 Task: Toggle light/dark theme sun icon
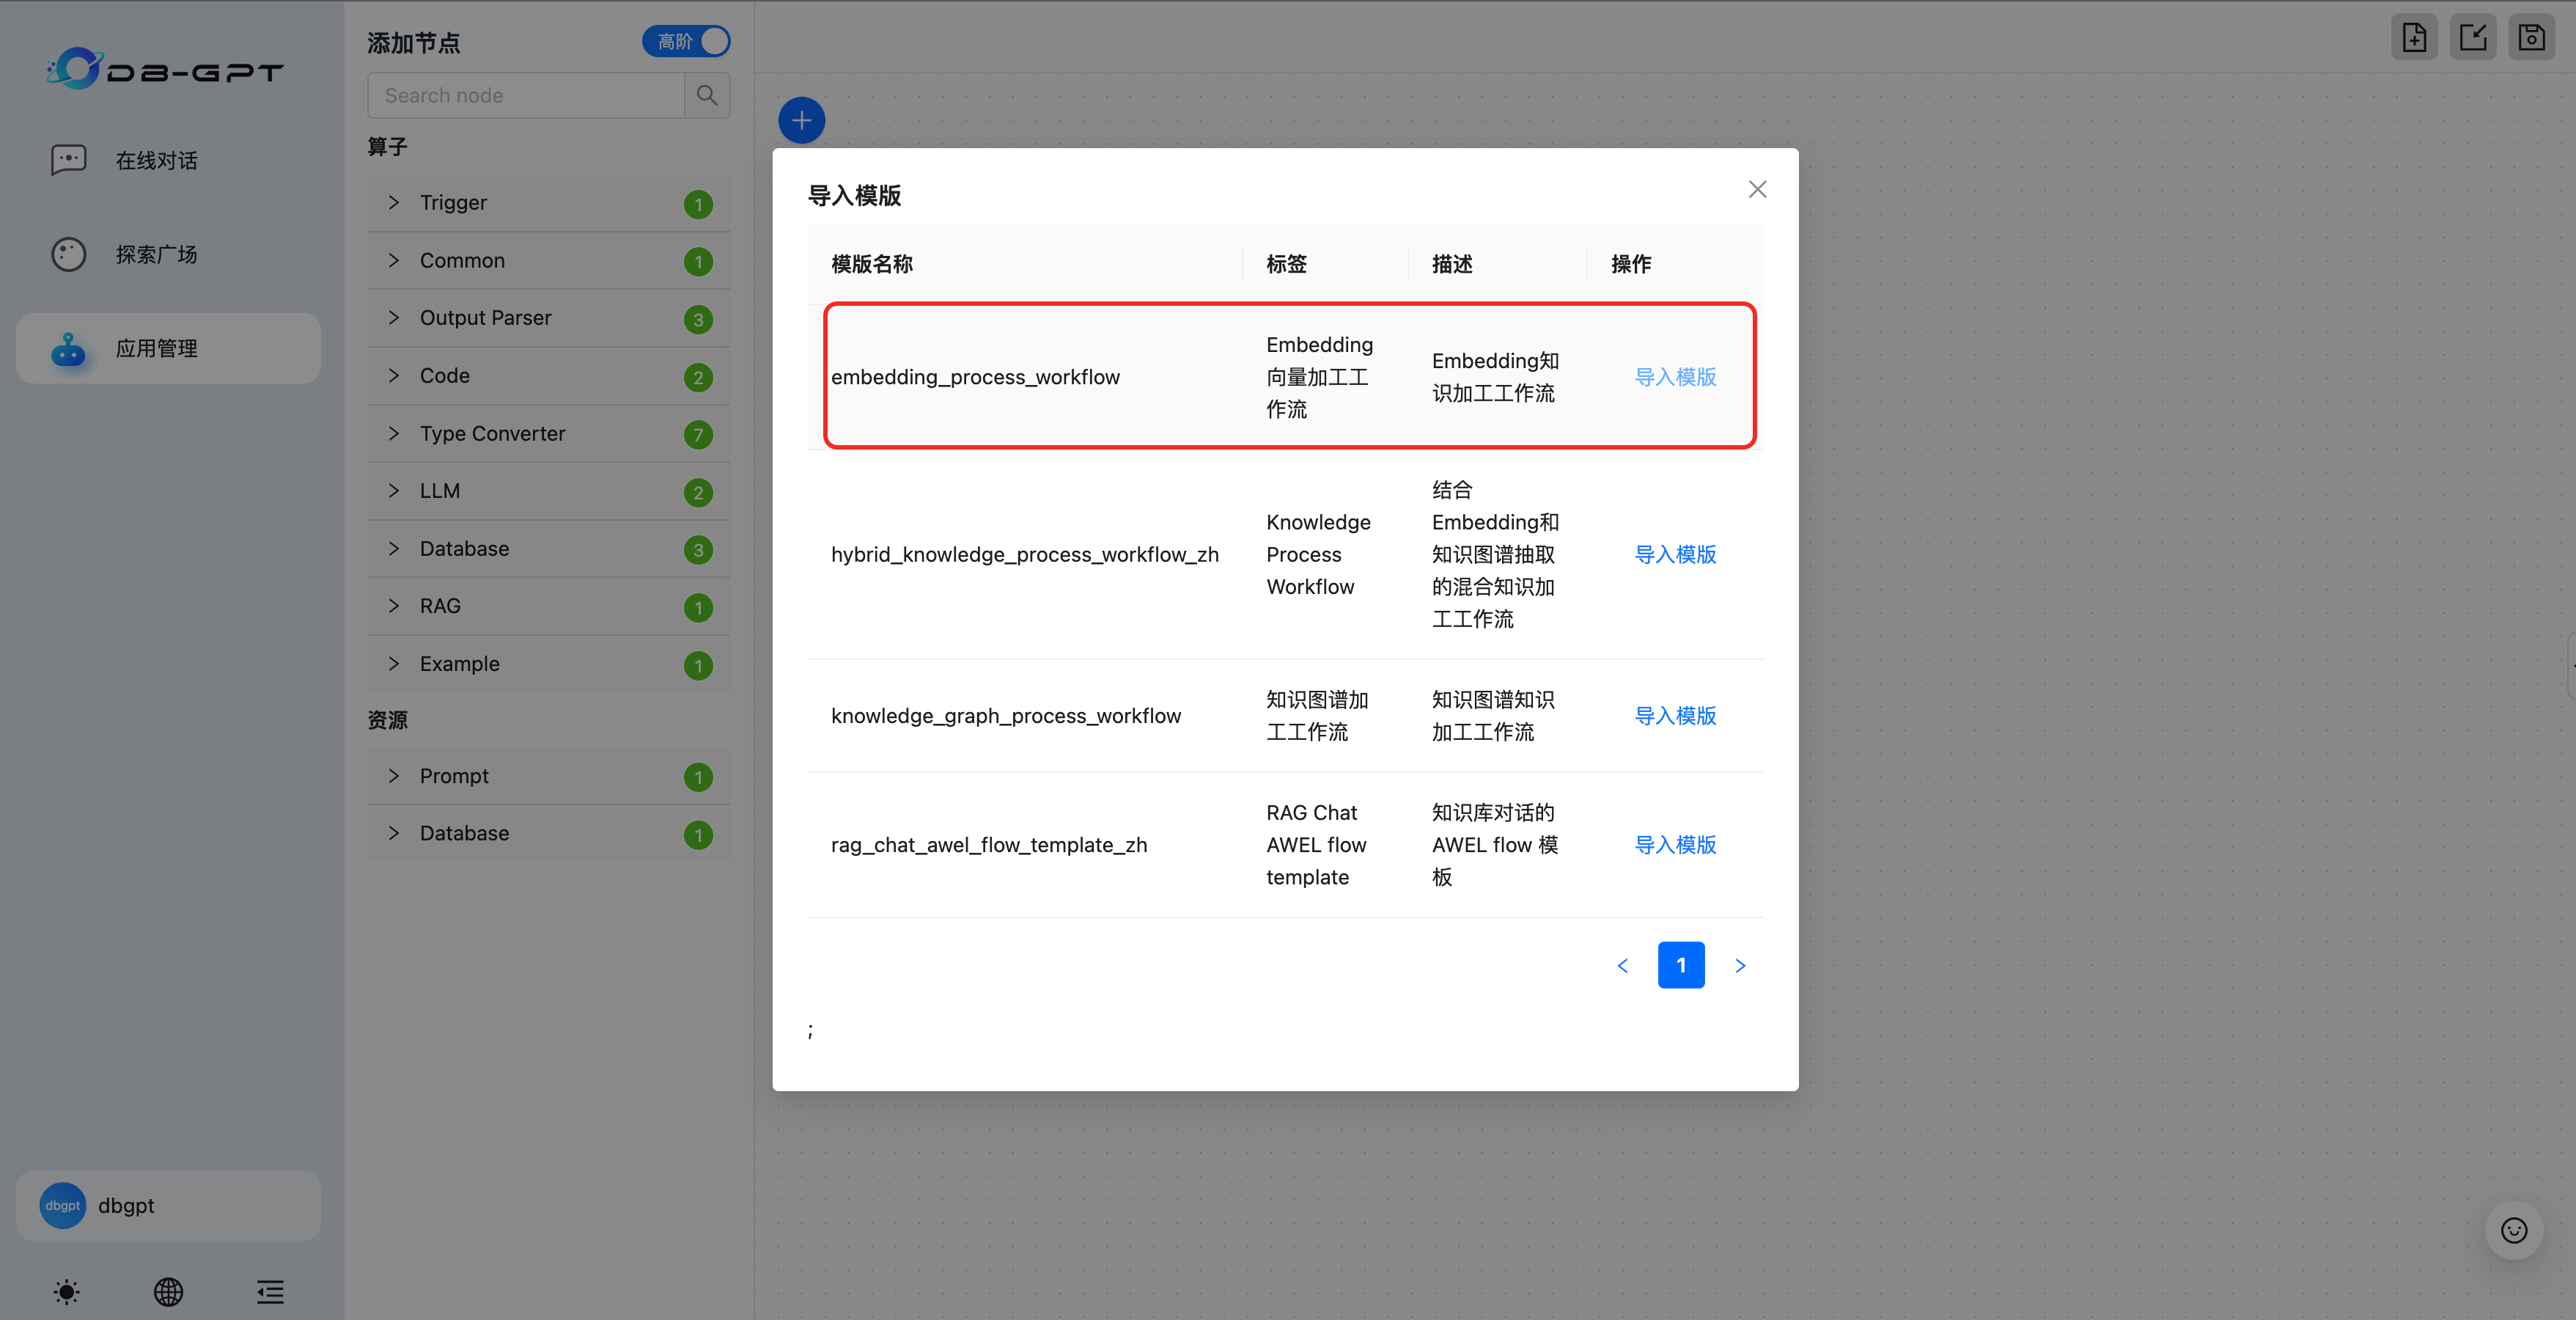66,1291
